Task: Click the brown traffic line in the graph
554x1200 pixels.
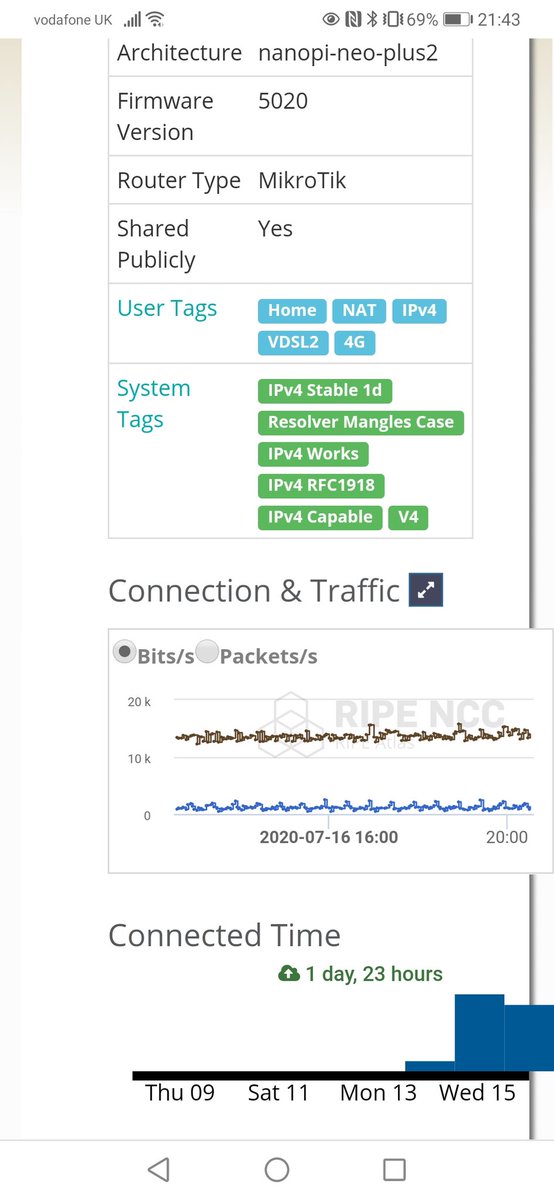Action: pos(352,736)
